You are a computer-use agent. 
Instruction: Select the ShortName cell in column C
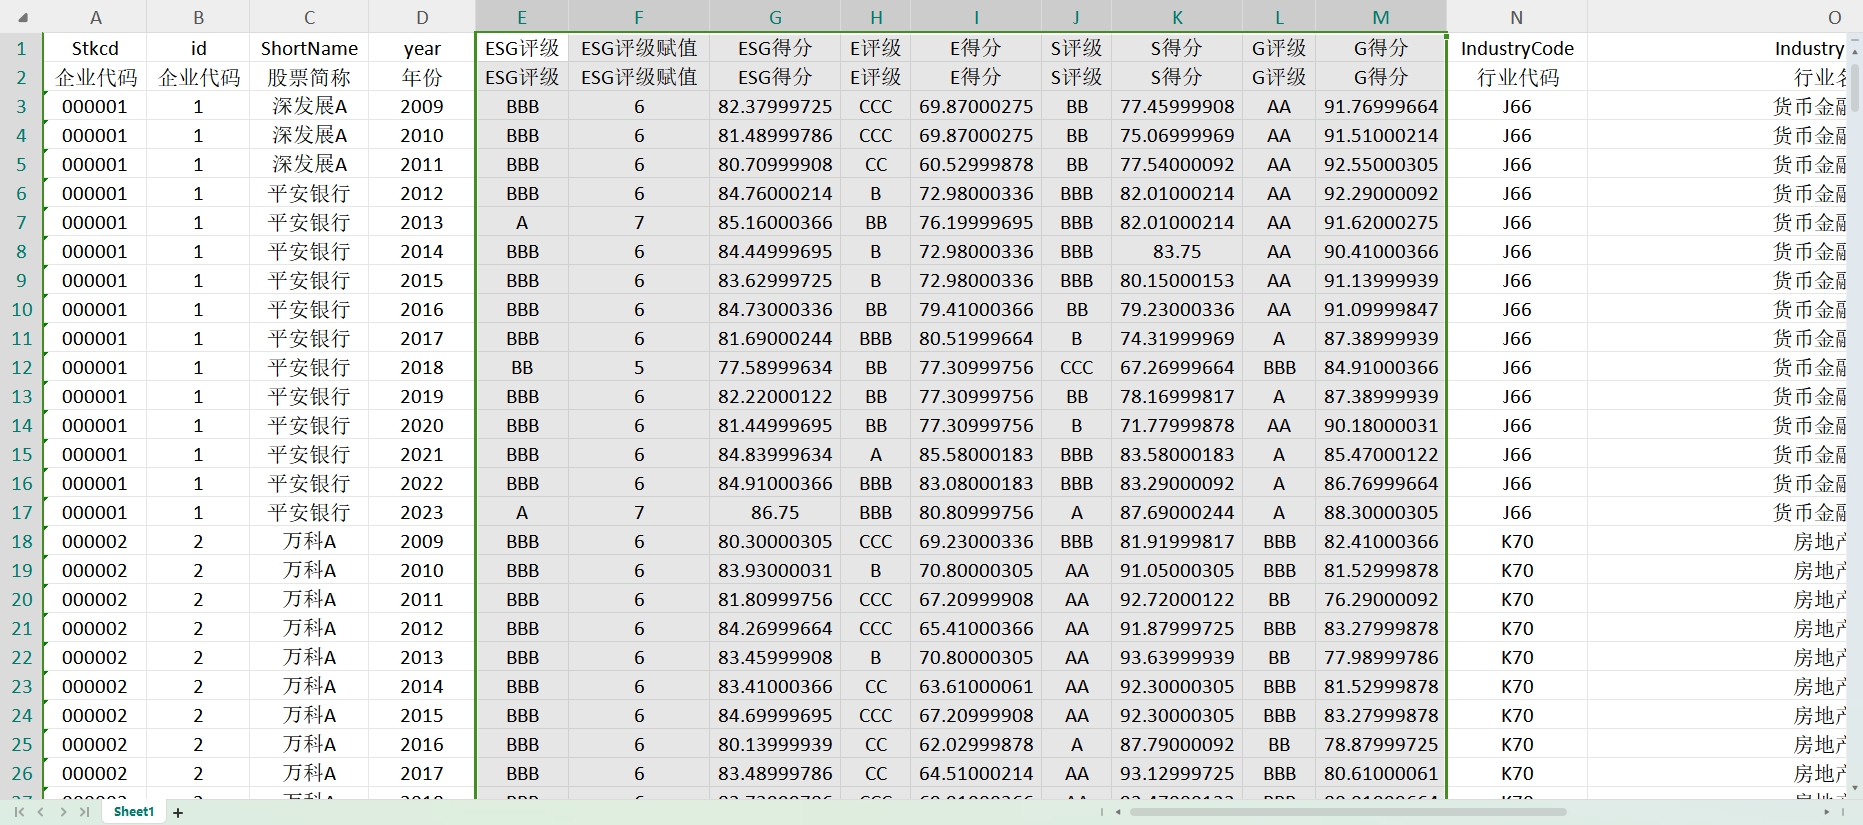[309, 48]
